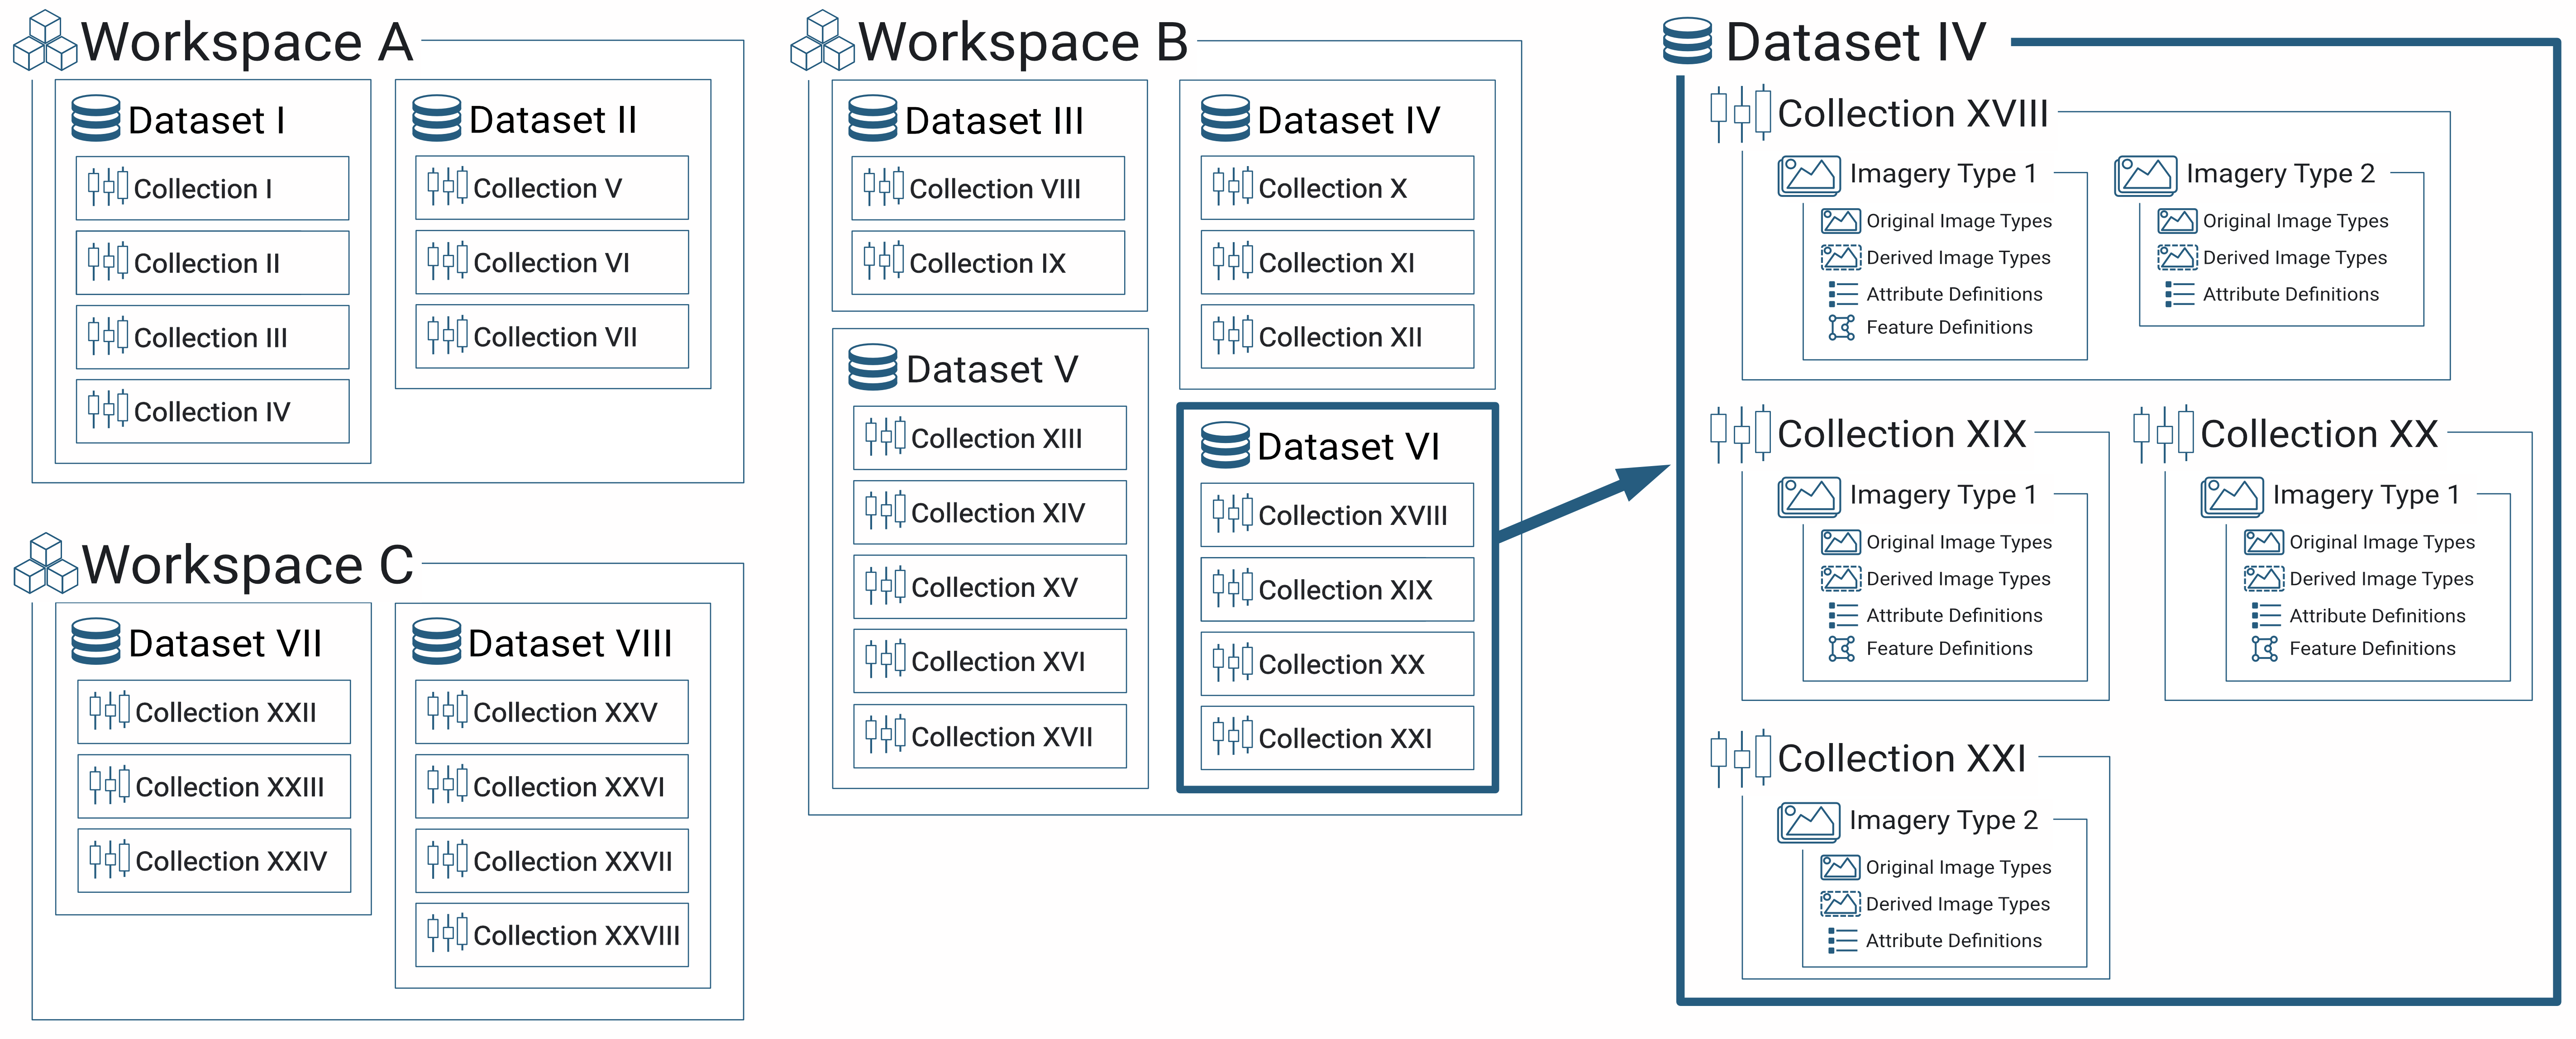Click Imagery Type 2 label under Collection XXI
2576x1039 pixels.
pyautogui.click(x=1943, y=820)
